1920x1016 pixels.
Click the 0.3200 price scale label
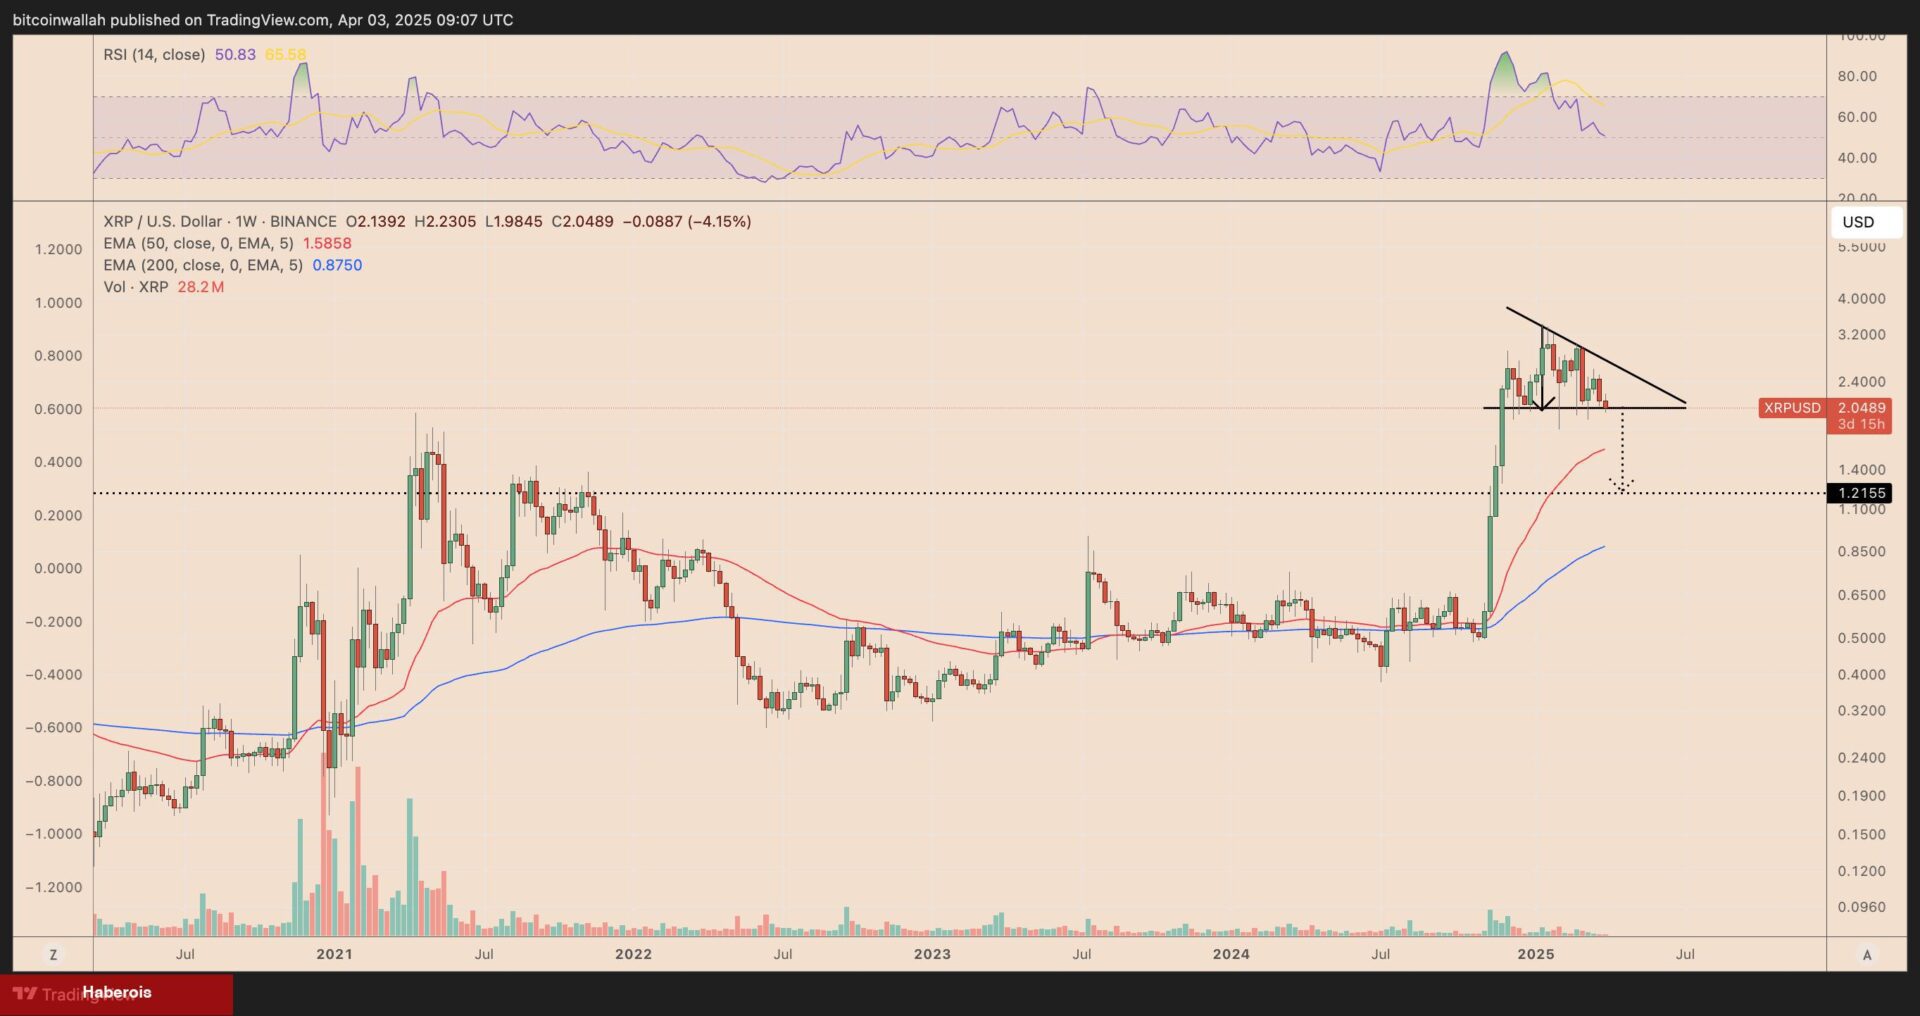(x=1862, y=711)
